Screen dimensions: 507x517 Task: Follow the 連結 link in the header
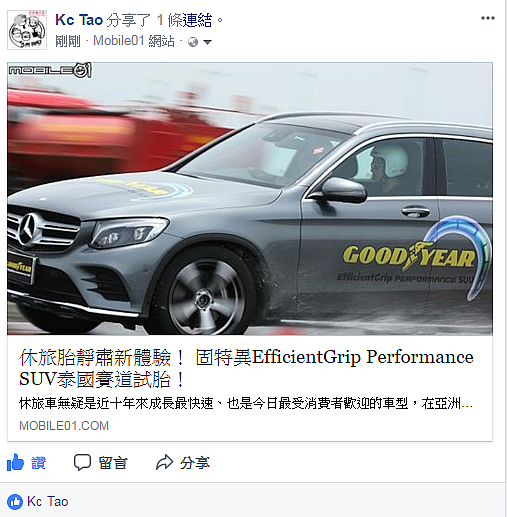click(197, 20)
